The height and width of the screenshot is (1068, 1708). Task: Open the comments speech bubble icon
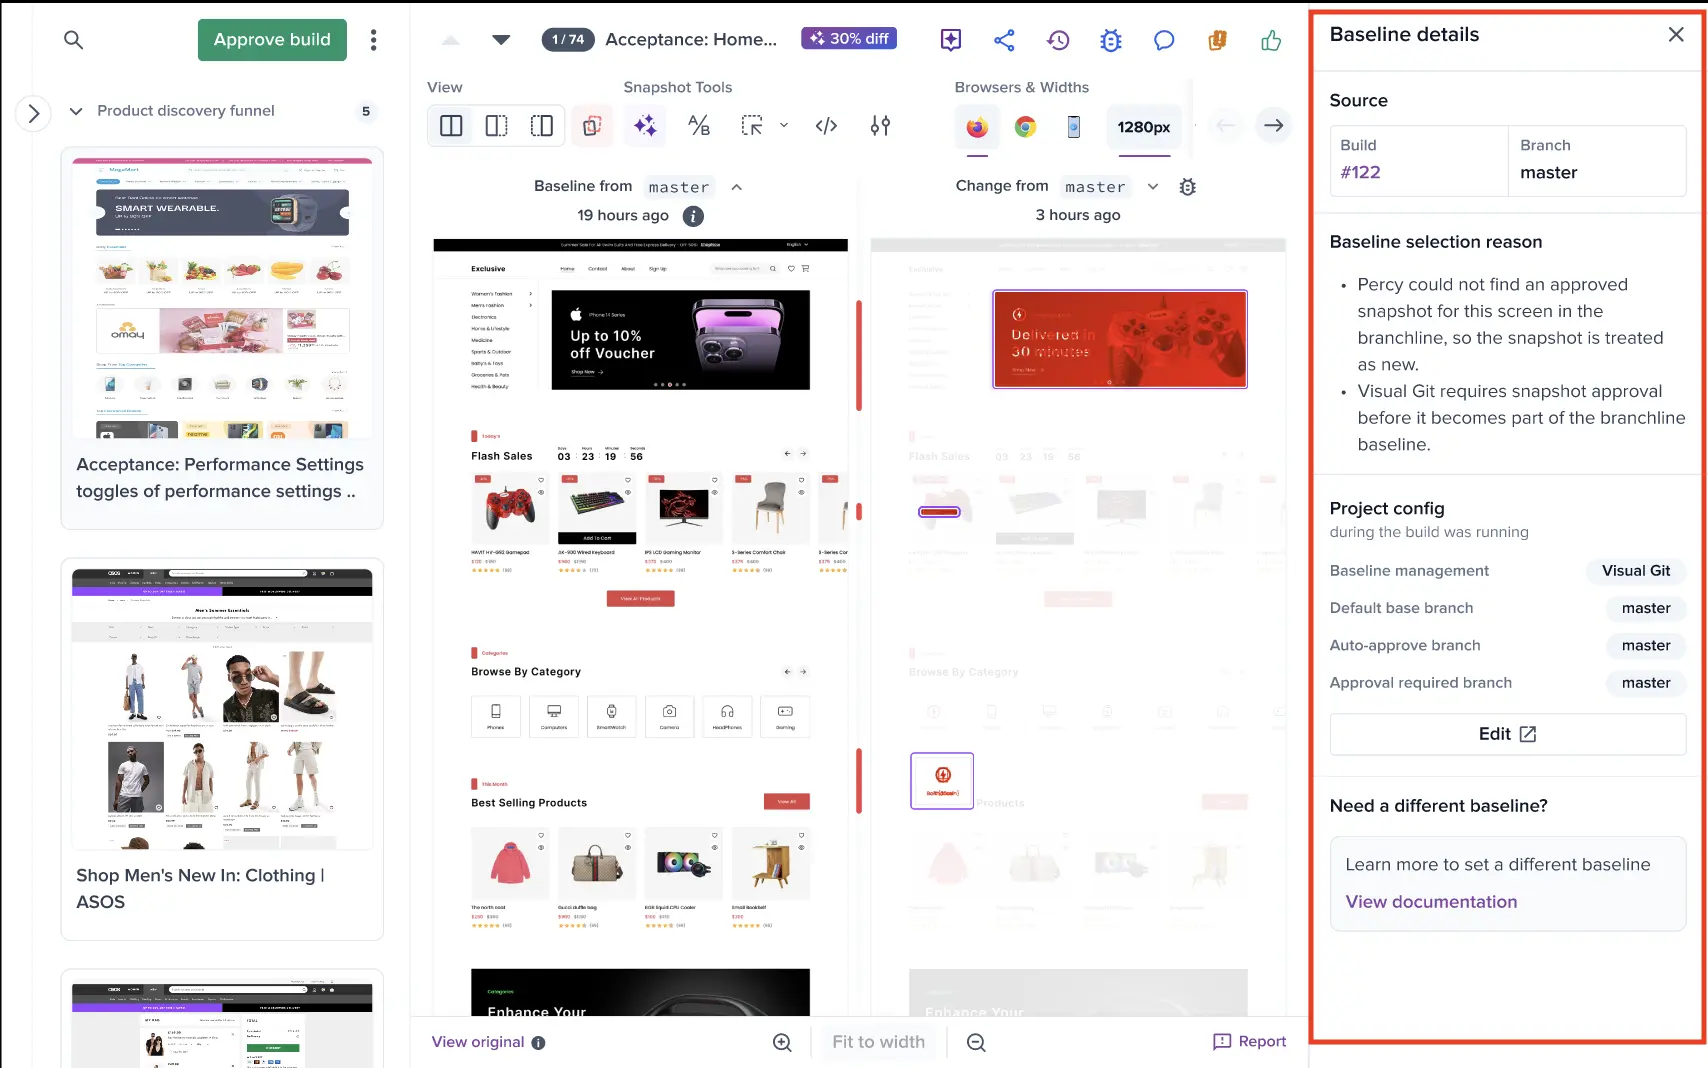1164,40
